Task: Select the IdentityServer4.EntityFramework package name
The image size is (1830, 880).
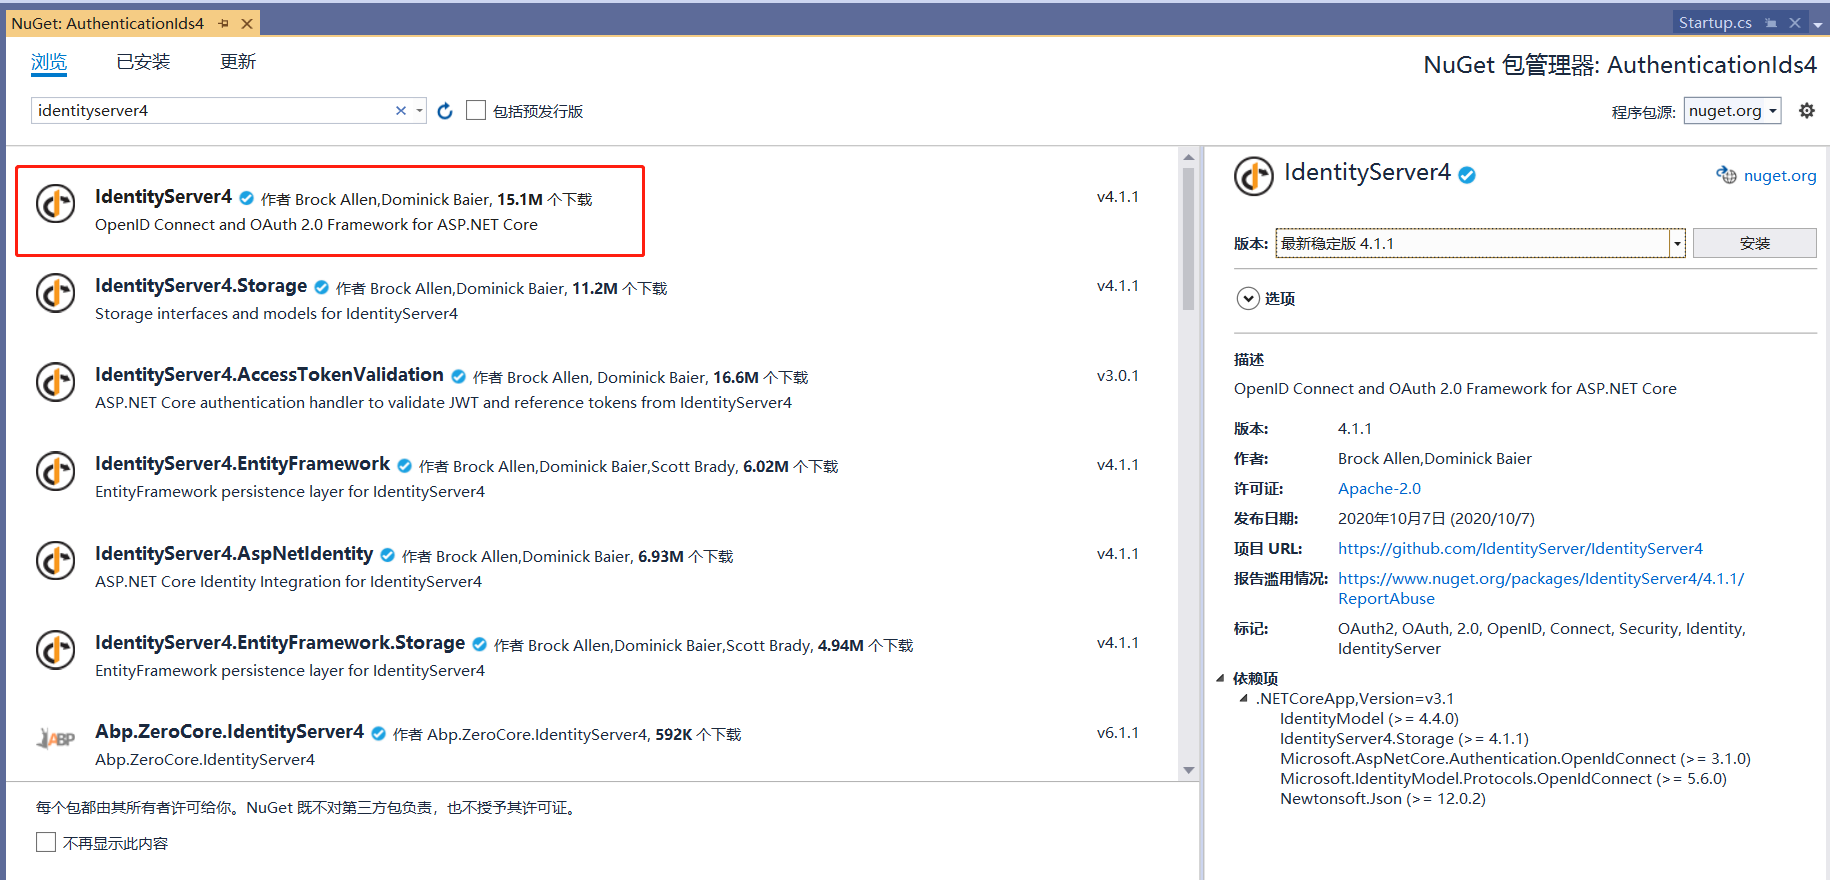Action: tap(242, 464)
